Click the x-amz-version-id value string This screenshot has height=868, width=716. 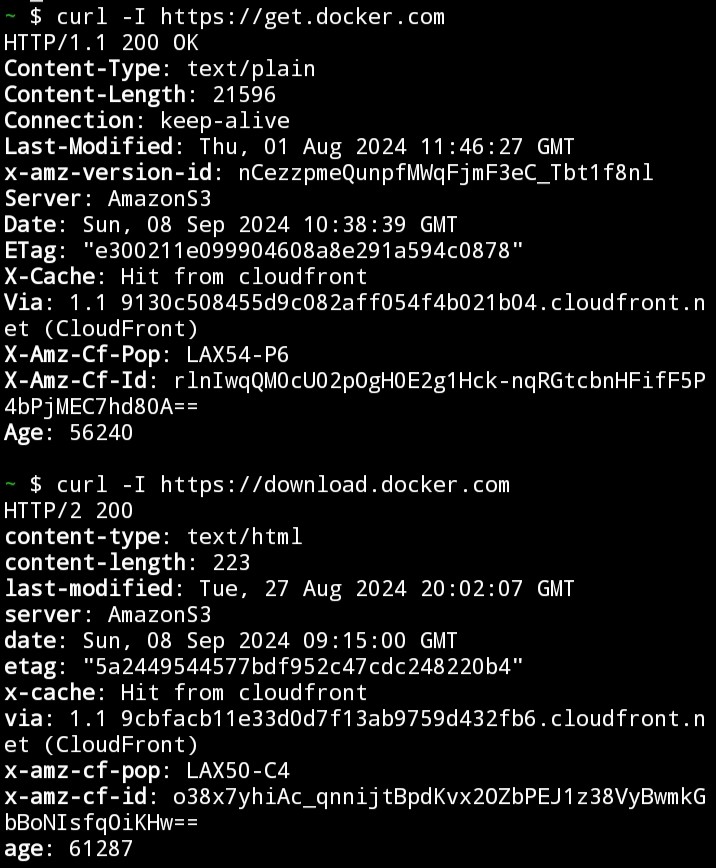[x=446, y=173]
